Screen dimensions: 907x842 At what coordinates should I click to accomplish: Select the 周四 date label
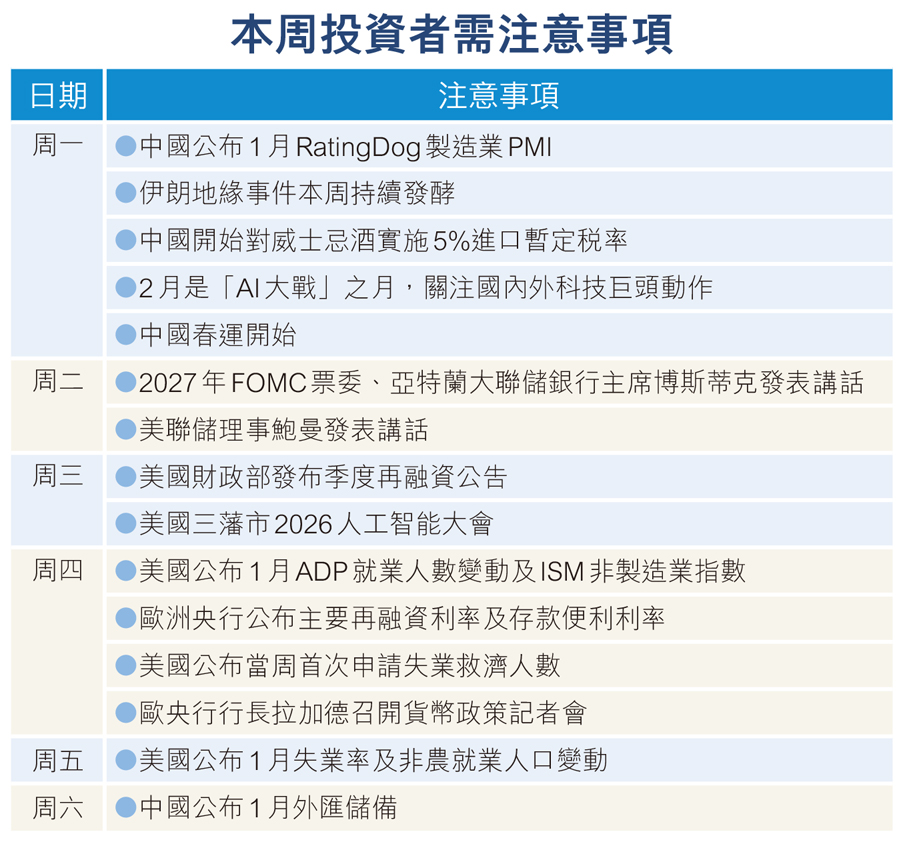tap(58, 572)
